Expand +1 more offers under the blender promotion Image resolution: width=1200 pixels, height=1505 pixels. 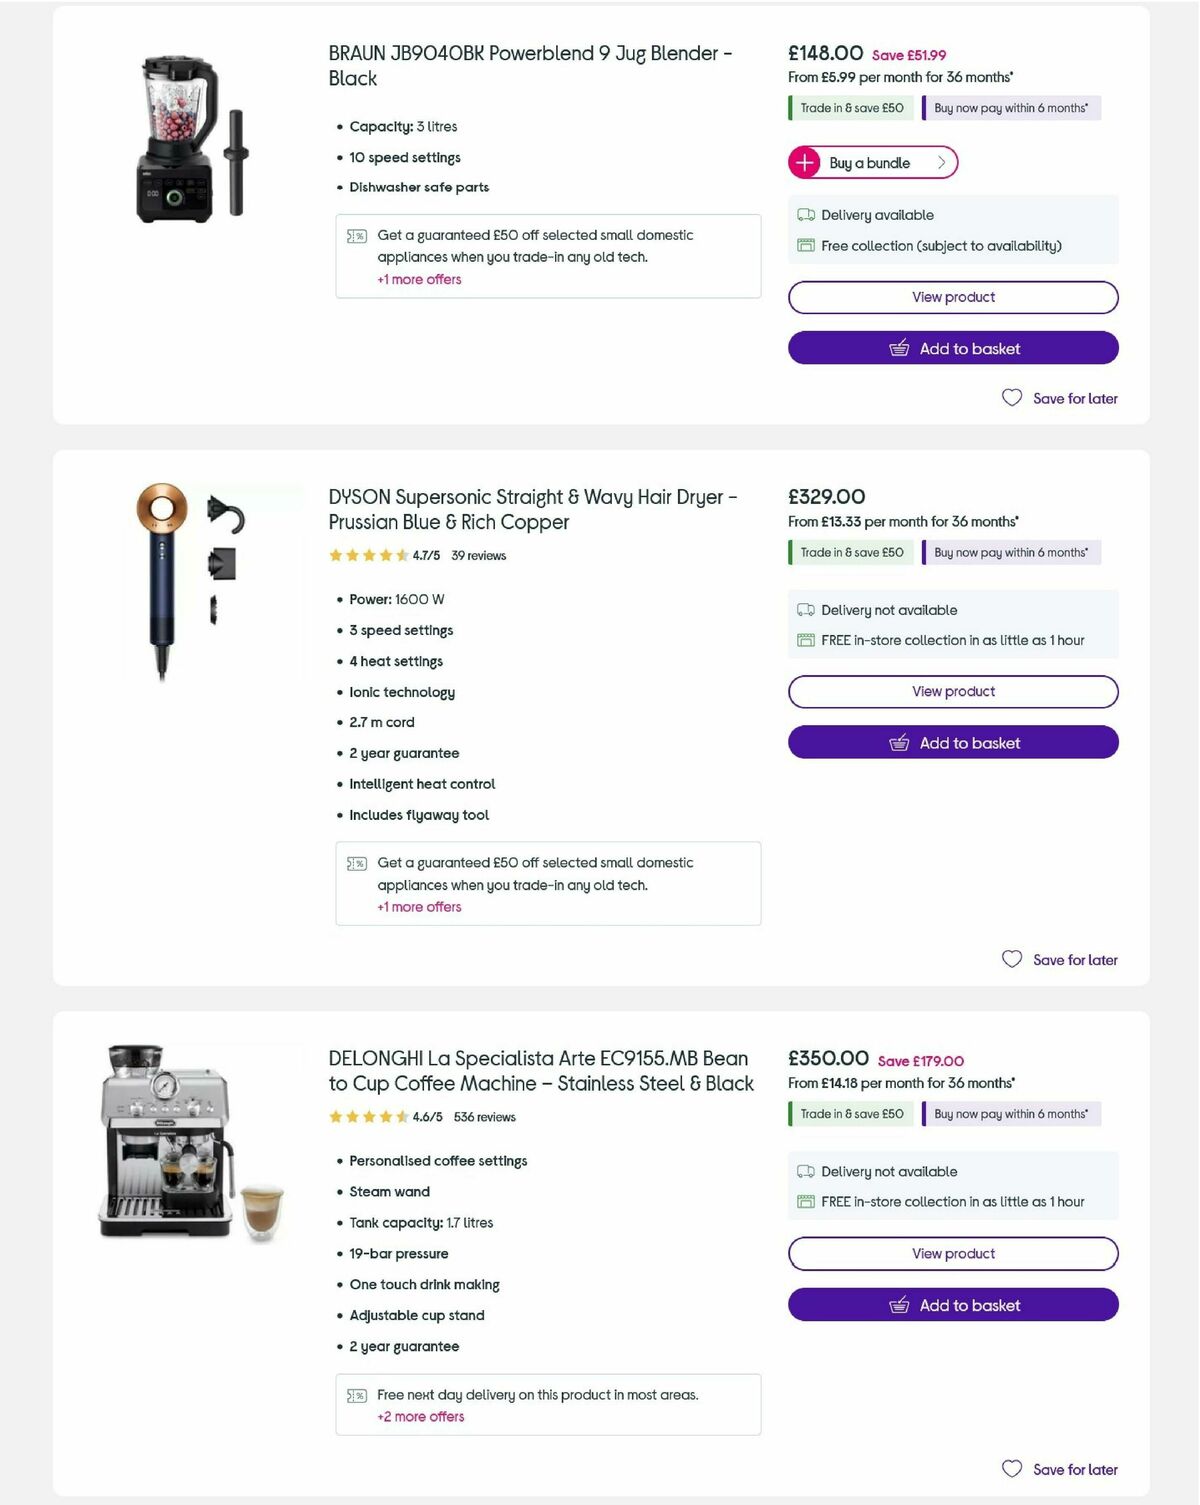point(419,279)
